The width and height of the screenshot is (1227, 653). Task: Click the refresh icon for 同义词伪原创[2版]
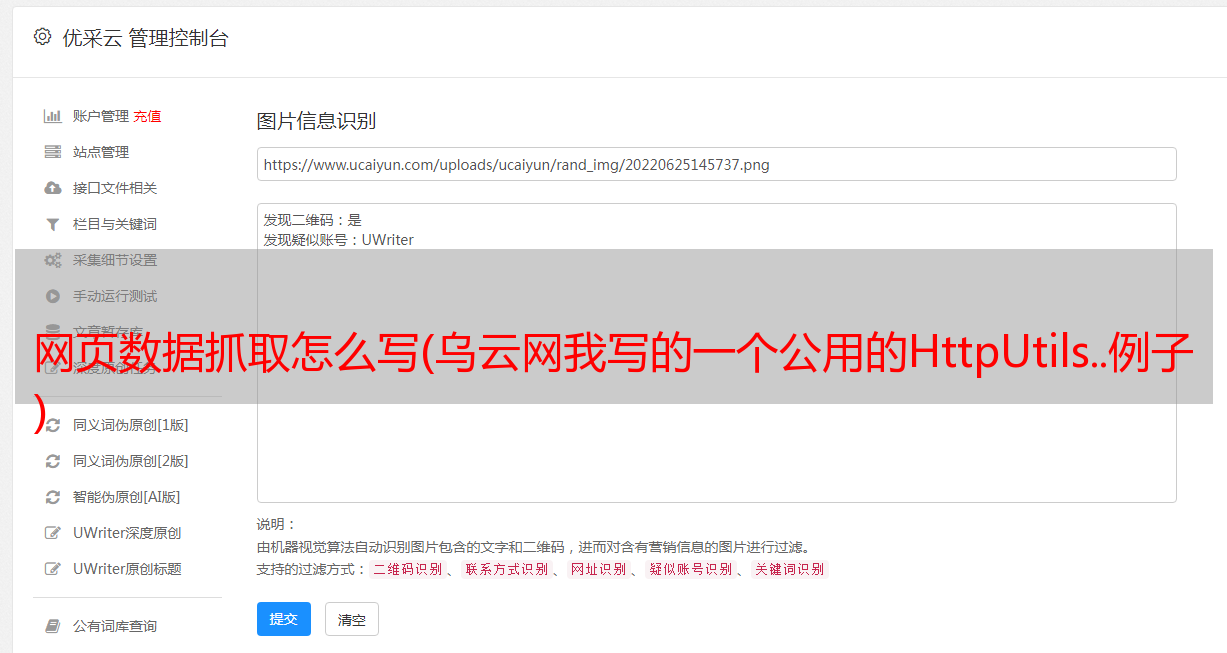(53, 461)
